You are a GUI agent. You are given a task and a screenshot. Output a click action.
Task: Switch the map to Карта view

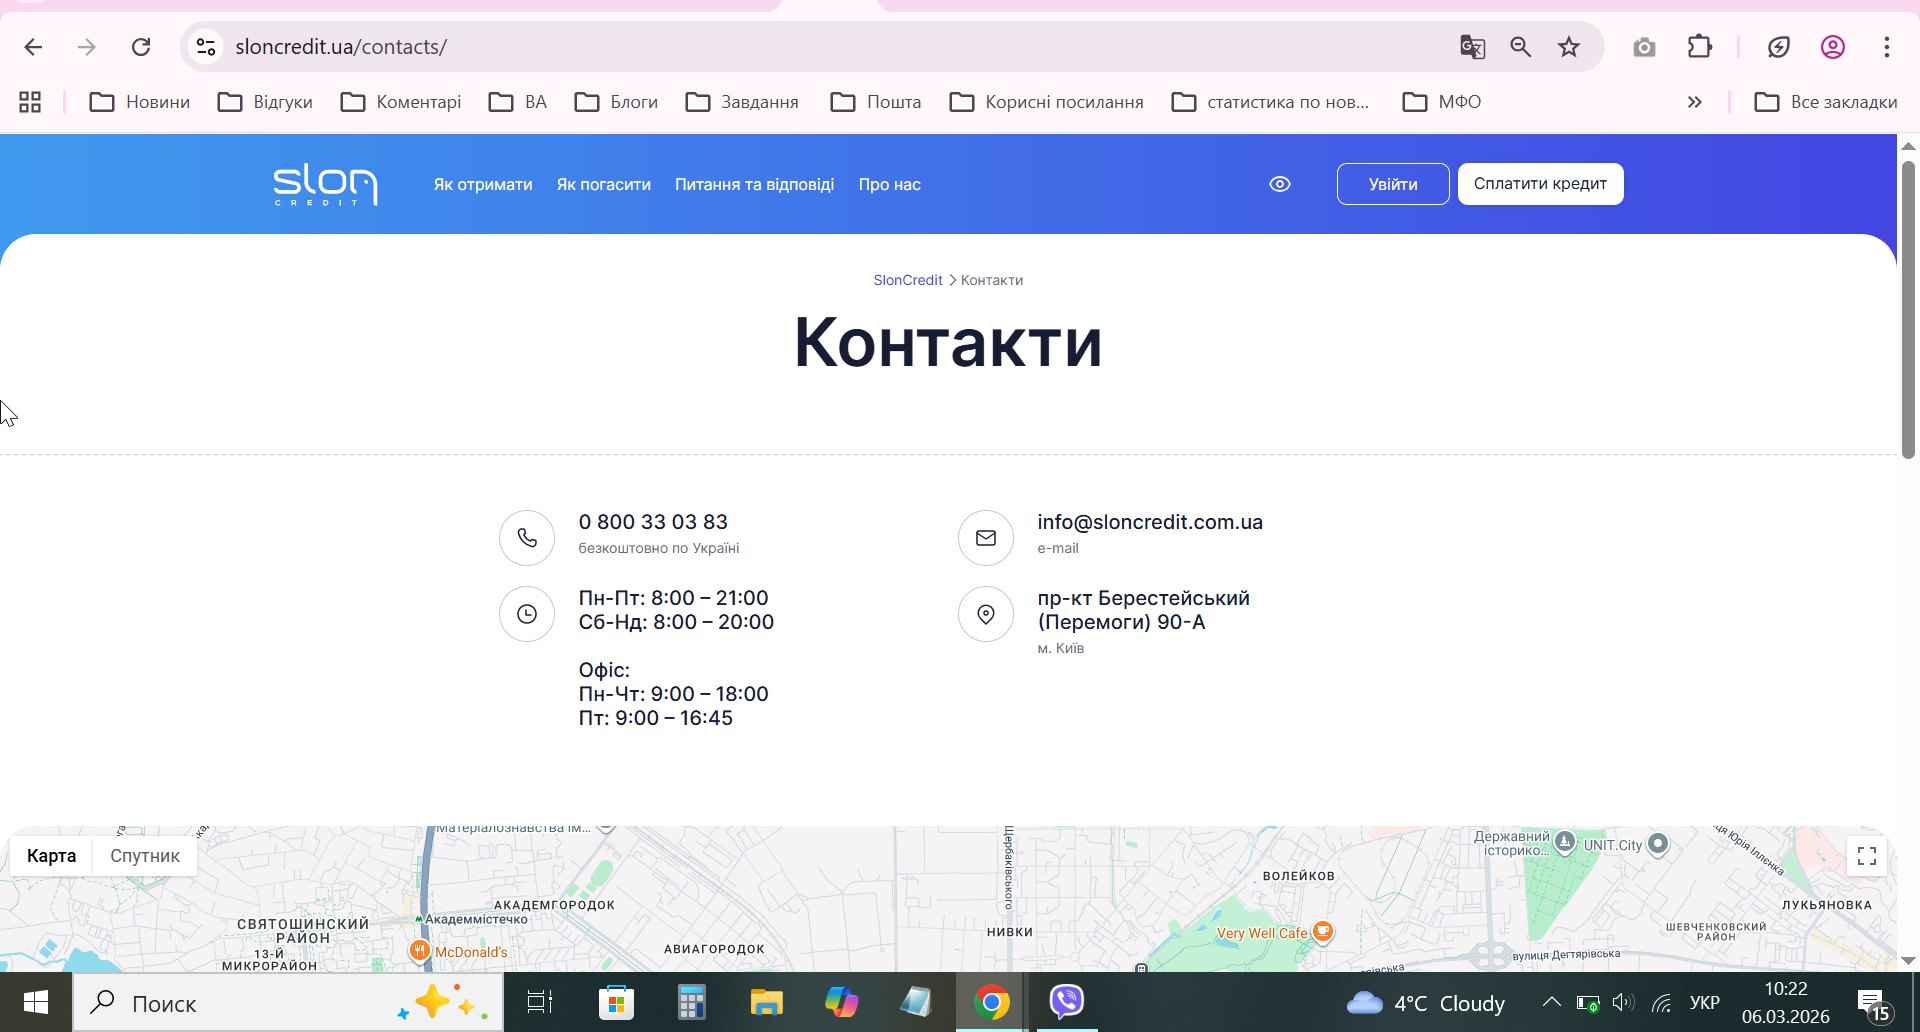point(52,856)
